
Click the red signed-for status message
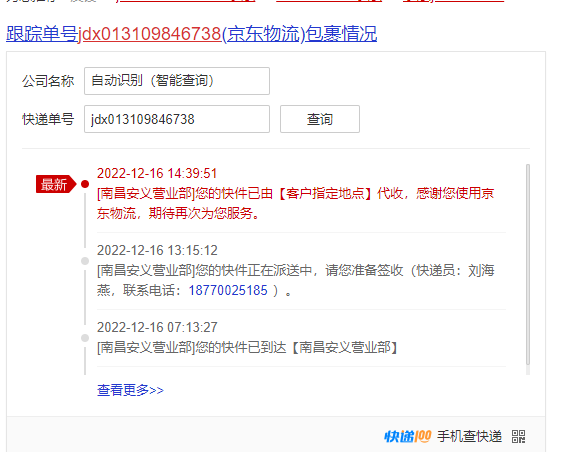click(295, 203)
